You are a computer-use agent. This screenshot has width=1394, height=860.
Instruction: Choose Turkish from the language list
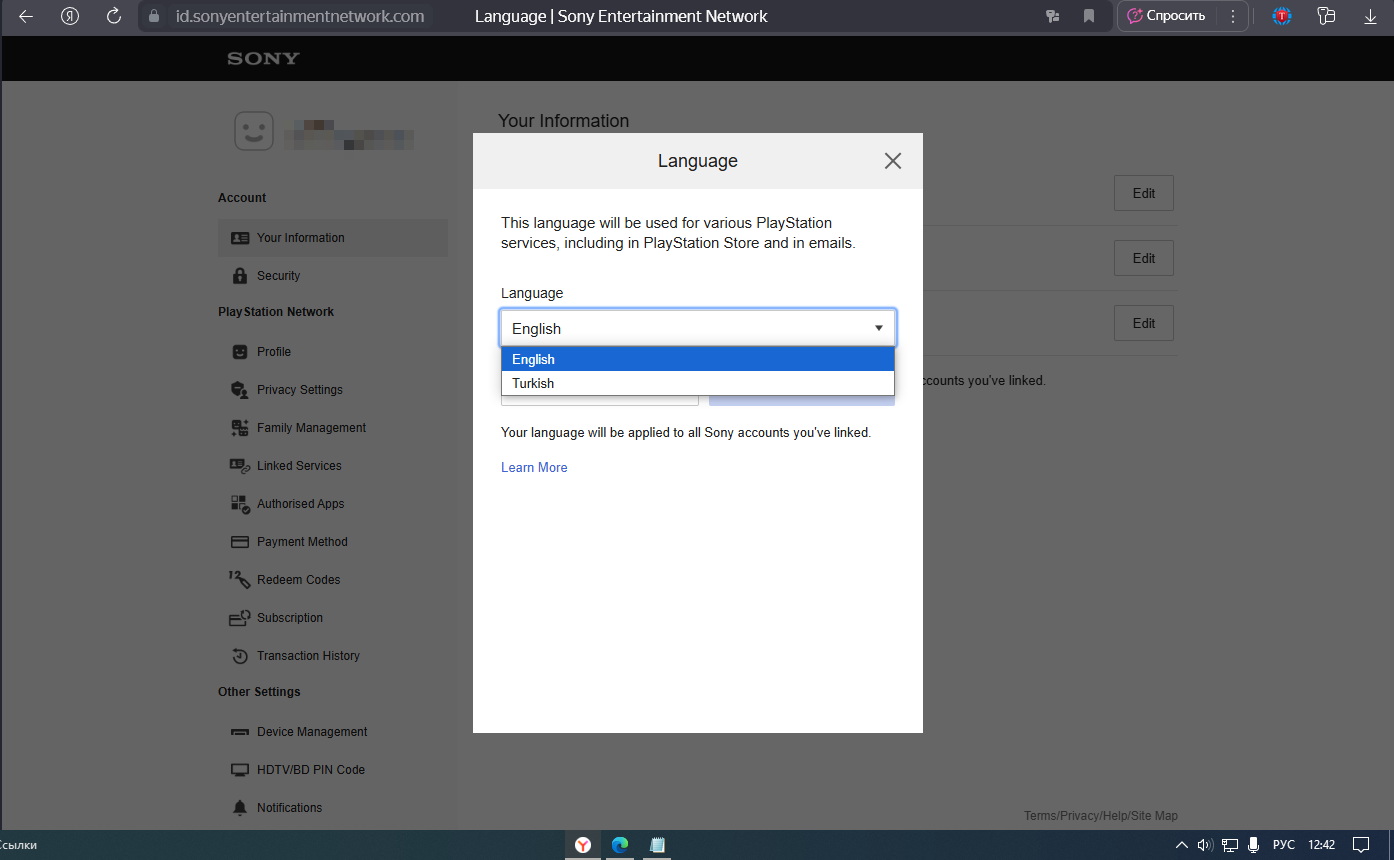tap(697, 383)
